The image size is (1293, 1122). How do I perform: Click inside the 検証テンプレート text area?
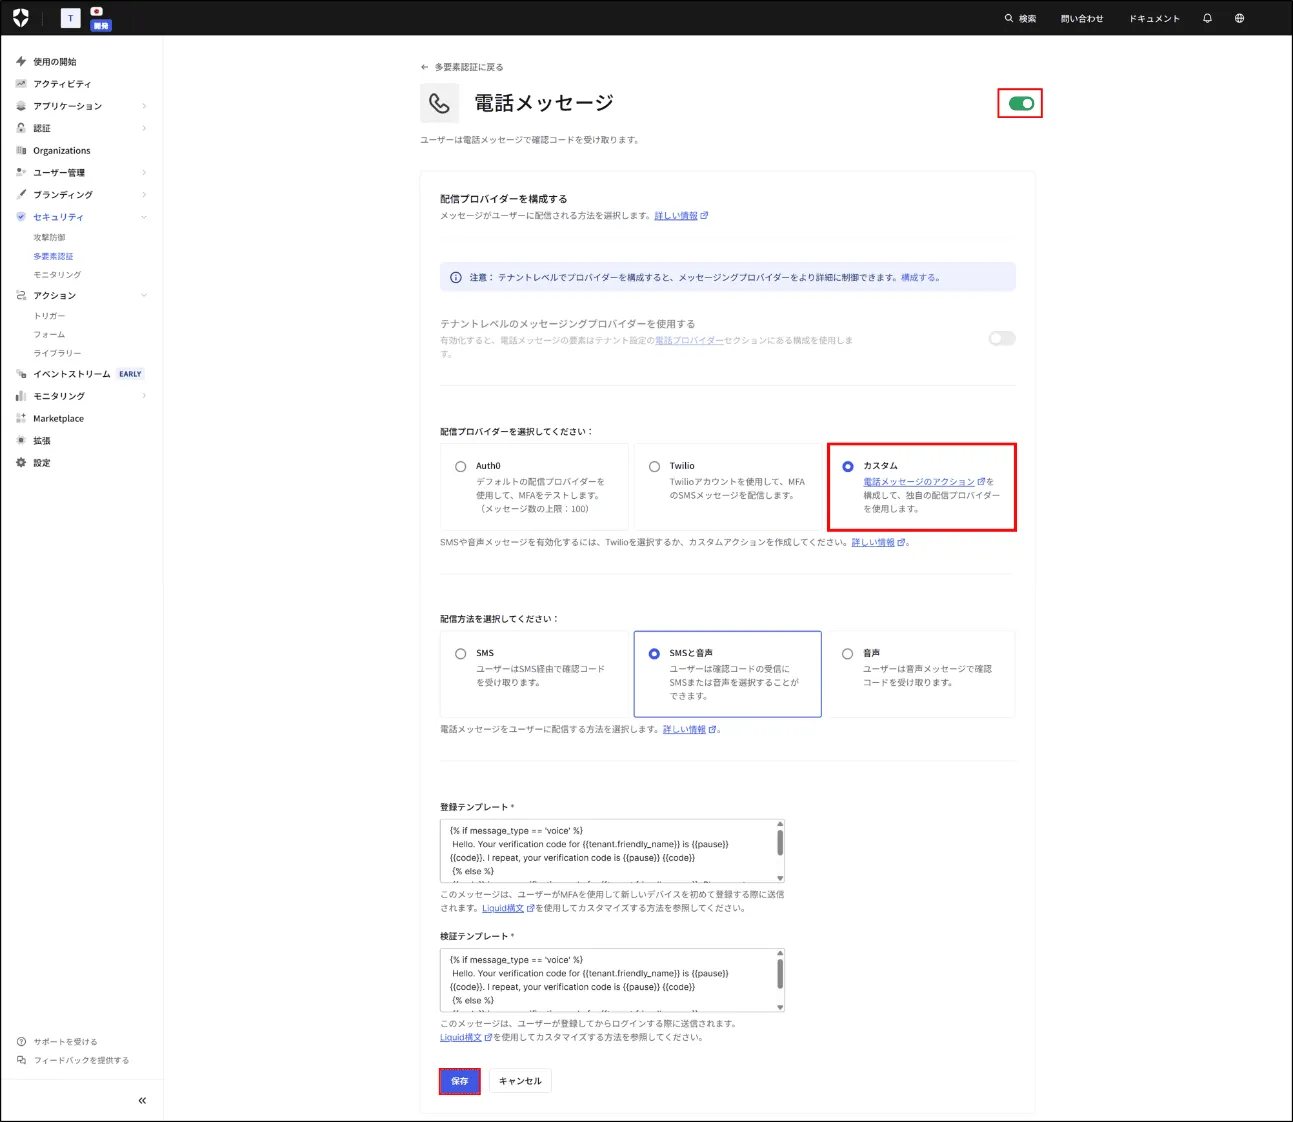(606, 980)
